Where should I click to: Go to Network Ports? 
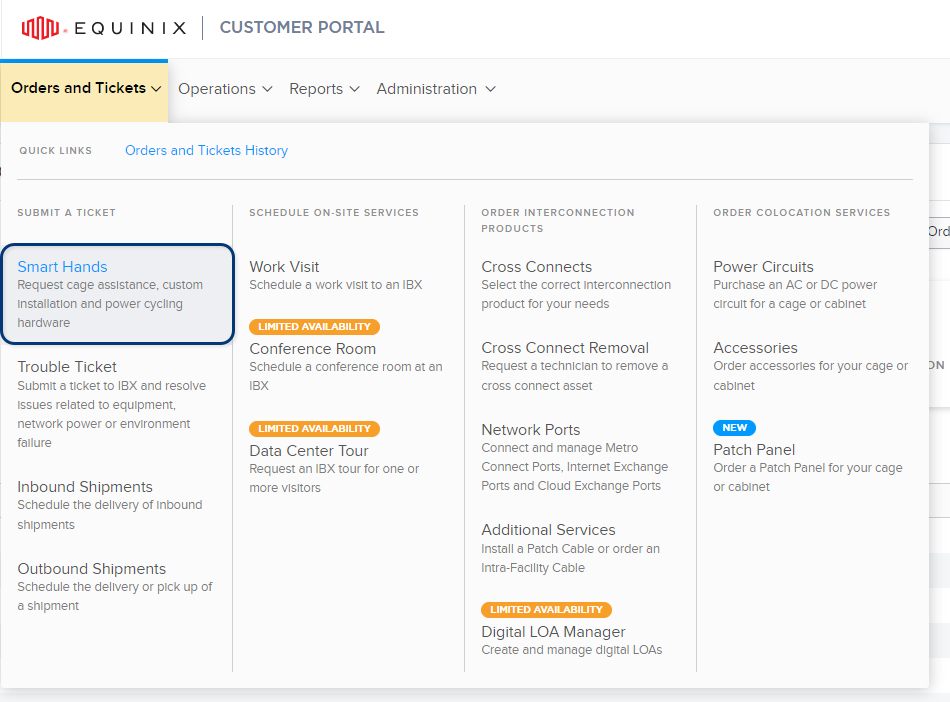click(530, 430)
